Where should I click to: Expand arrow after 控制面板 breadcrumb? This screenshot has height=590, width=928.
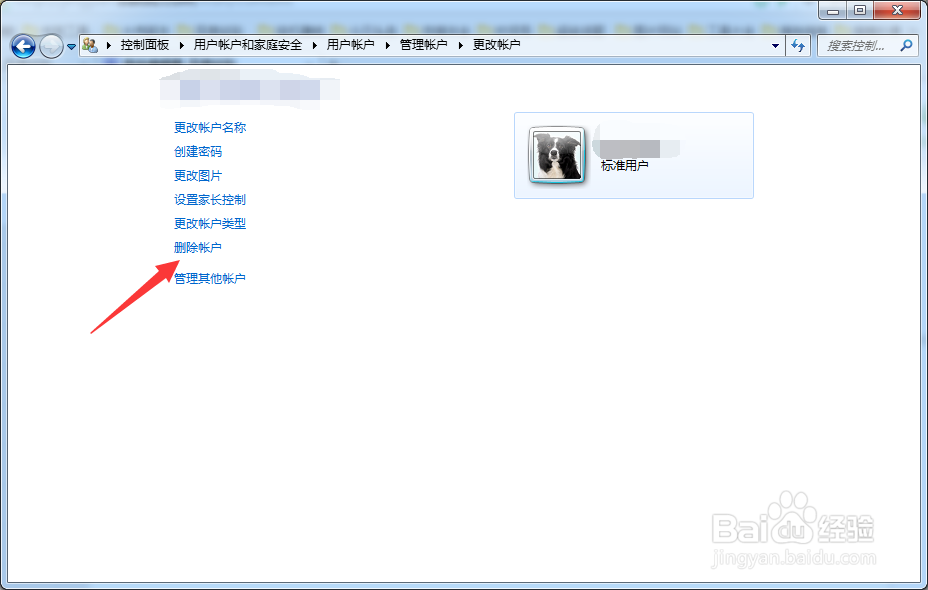pos(182,46)
